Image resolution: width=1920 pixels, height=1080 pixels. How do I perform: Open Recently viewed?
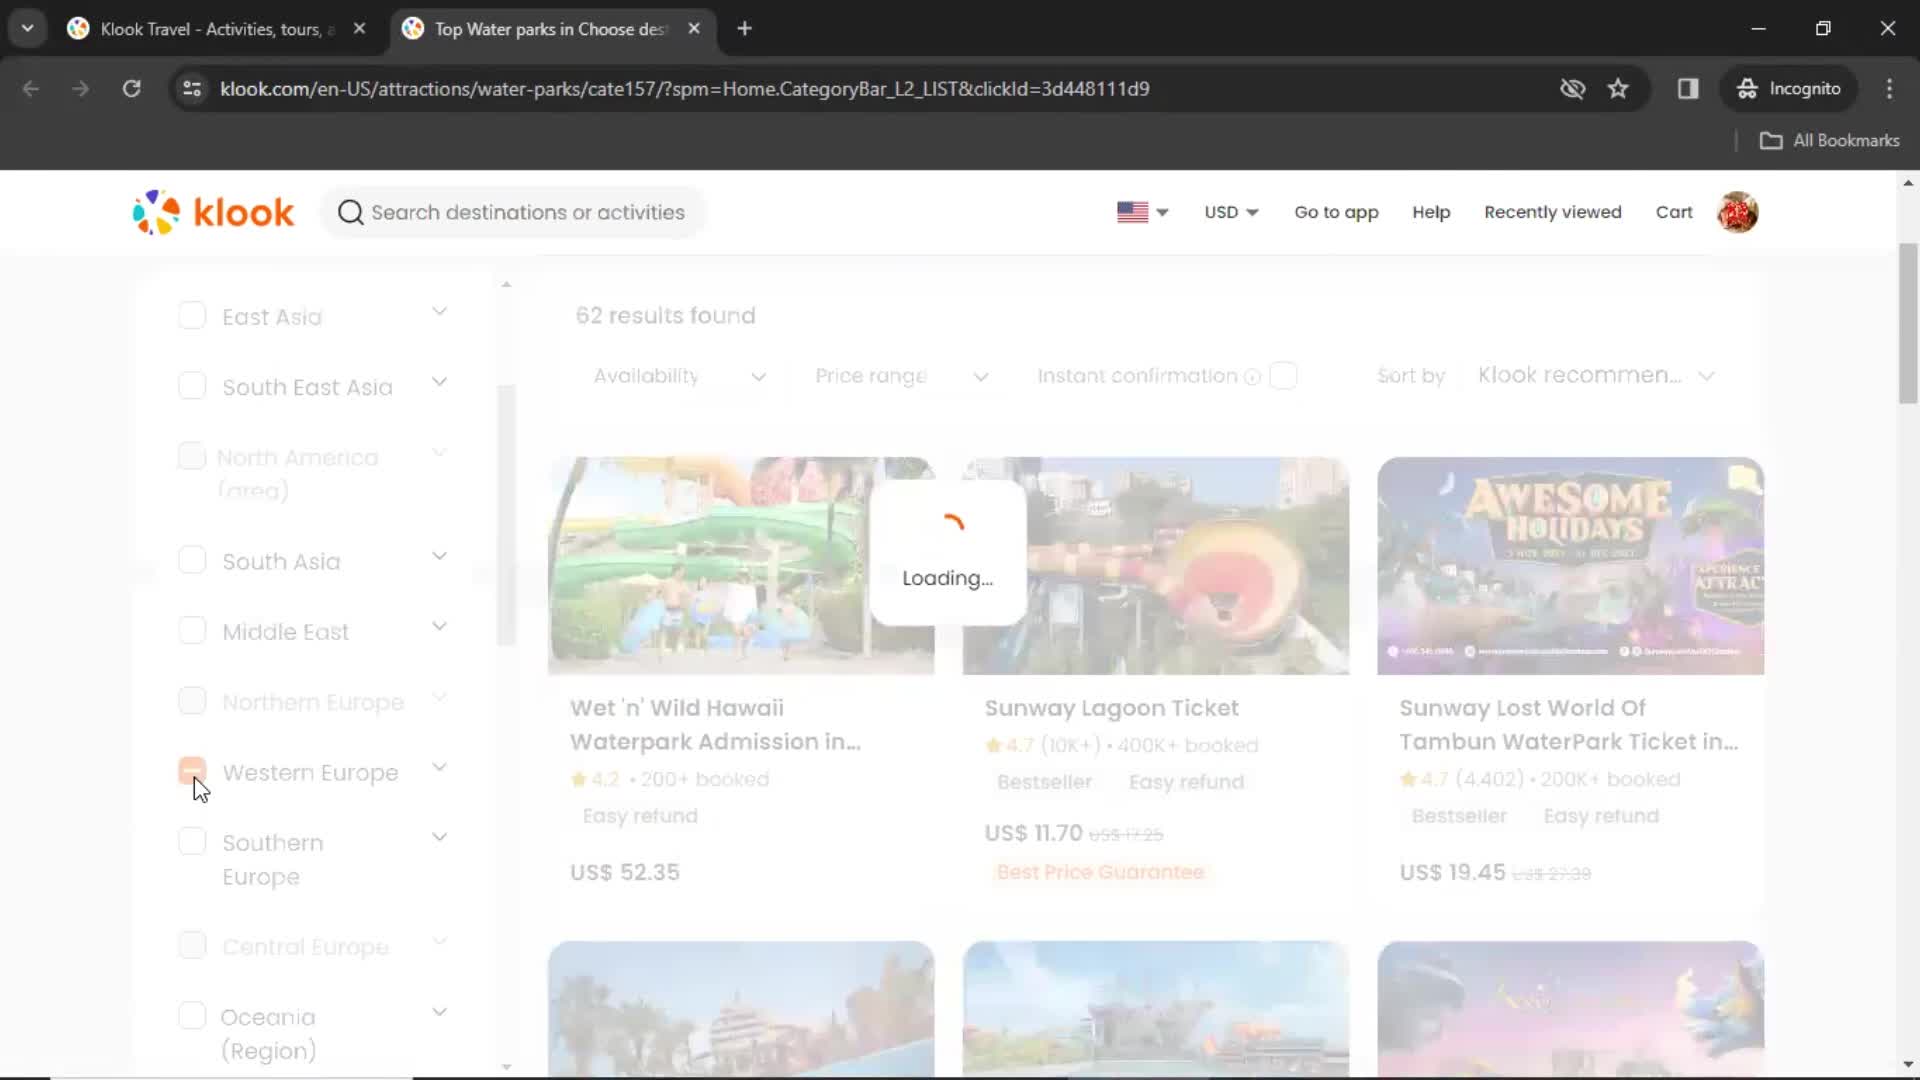pyautogui.click(x=1552, y=212)
